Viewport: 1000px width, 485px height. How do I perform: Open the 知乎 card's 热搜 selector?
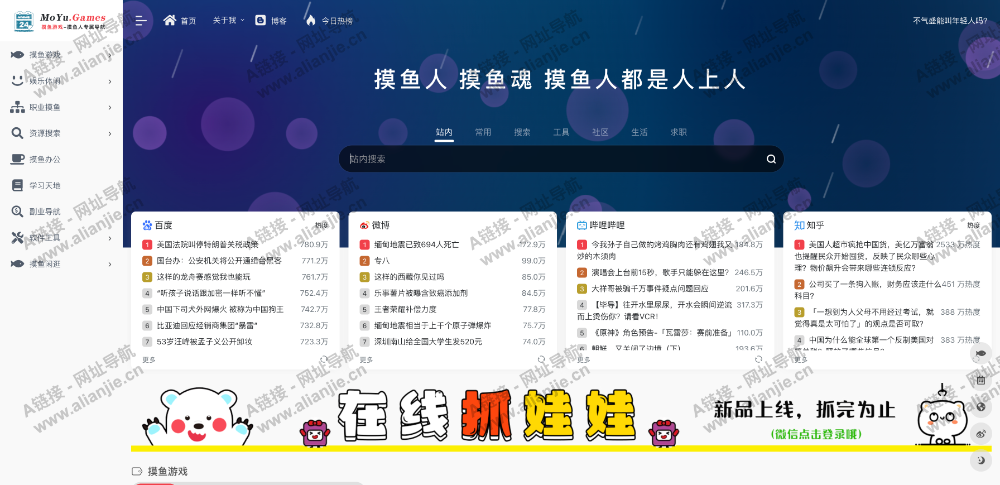tap(973, 225)
